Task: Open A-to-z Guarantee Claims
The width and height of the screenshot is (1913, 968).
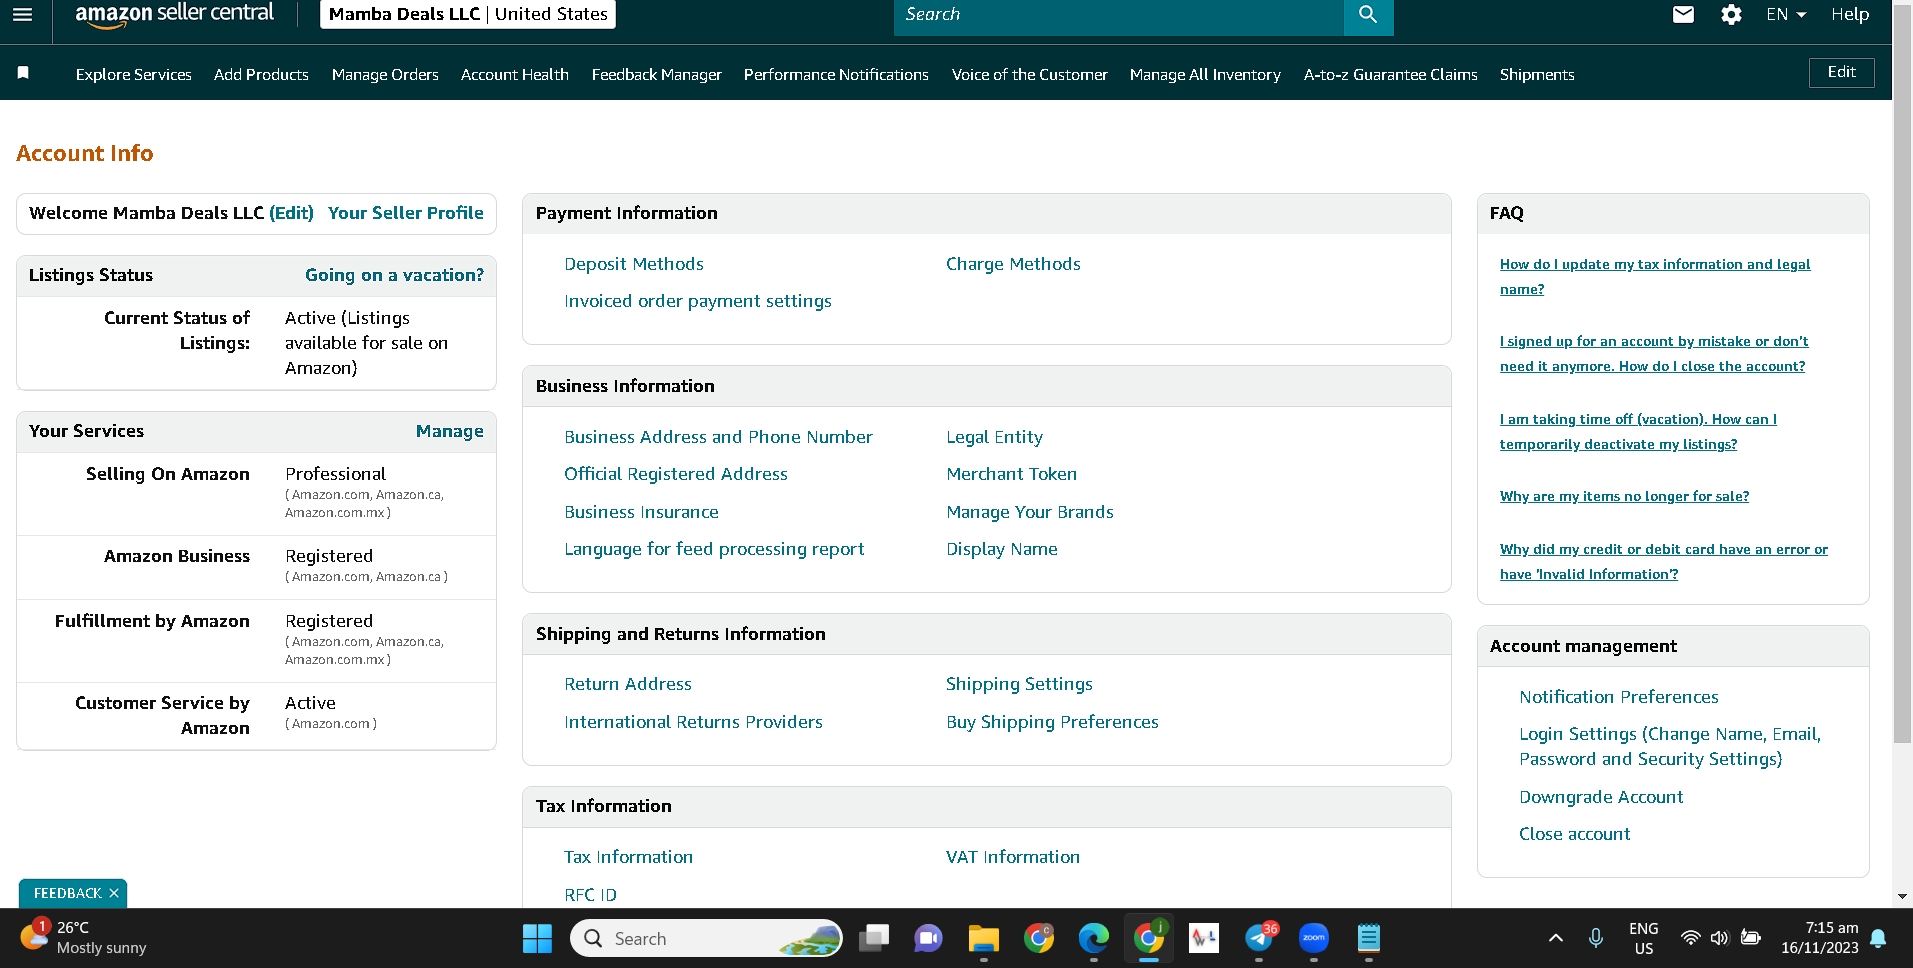Action: point(1391,74)
